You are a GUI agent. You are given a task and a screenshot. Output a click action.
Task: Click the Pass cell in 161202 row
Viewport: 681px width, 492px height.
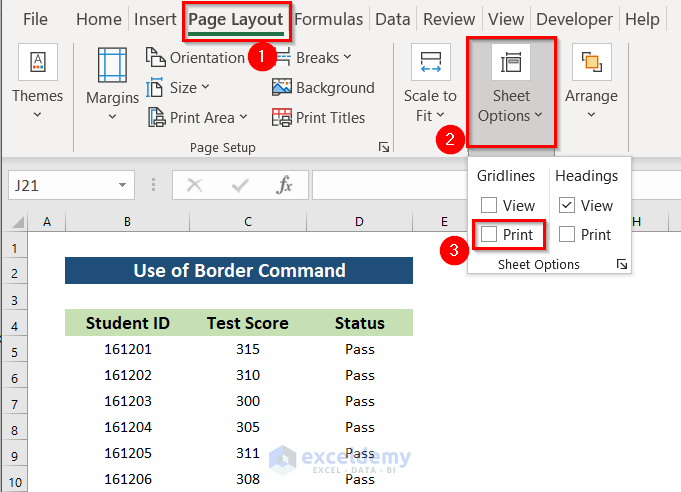tap(360, 375)
